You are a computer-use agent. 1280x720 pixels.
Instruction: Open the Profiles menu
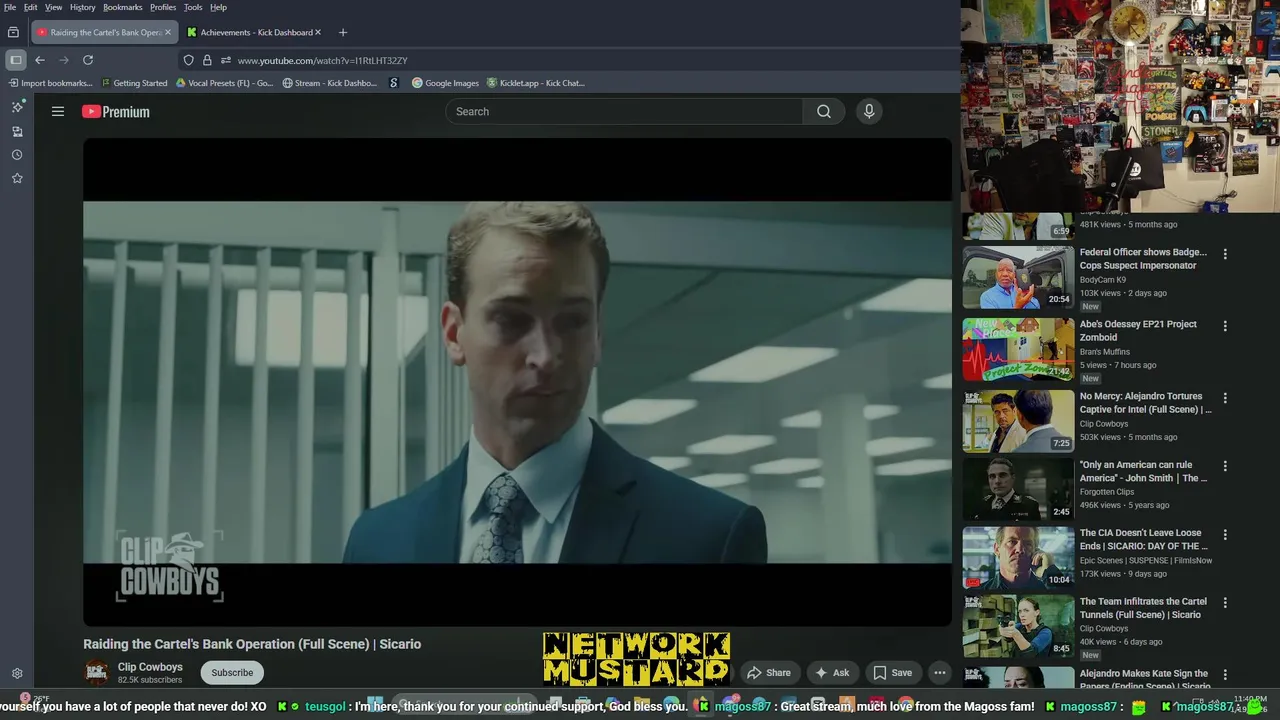pos(163,7)
